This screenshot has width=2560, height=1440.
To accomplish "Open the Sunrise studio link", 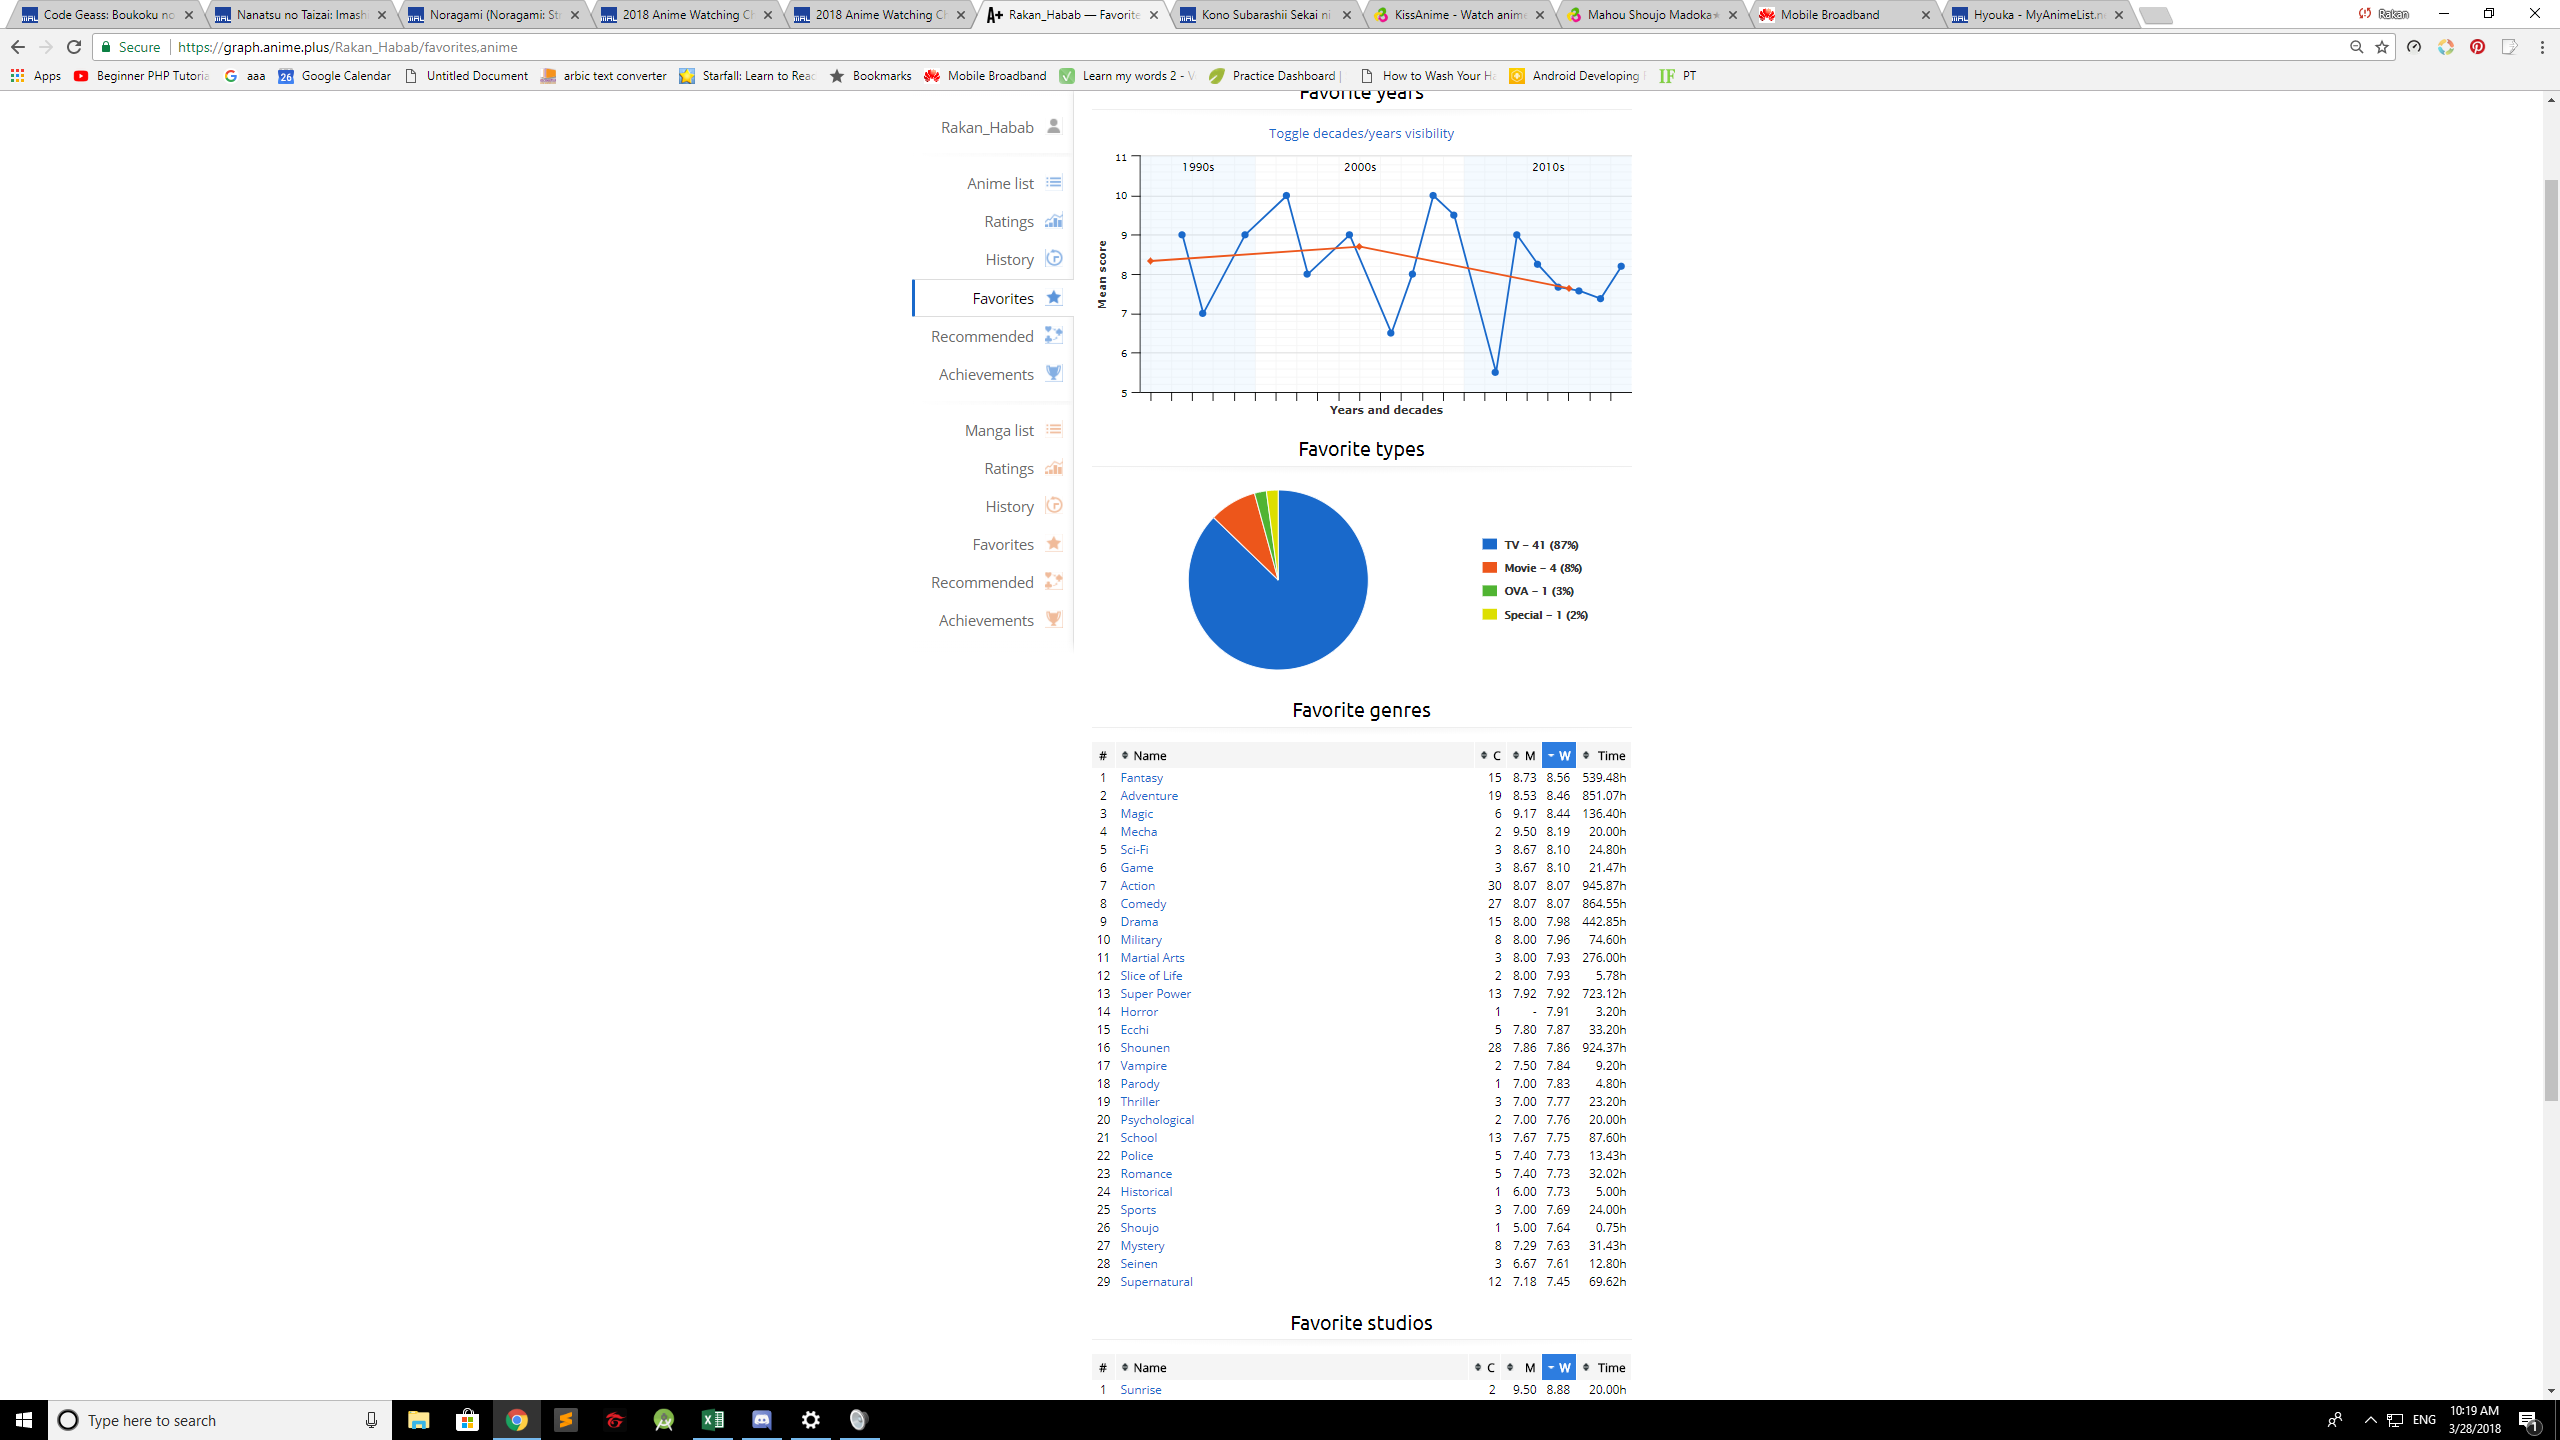I will (x=1140, y=1389).
